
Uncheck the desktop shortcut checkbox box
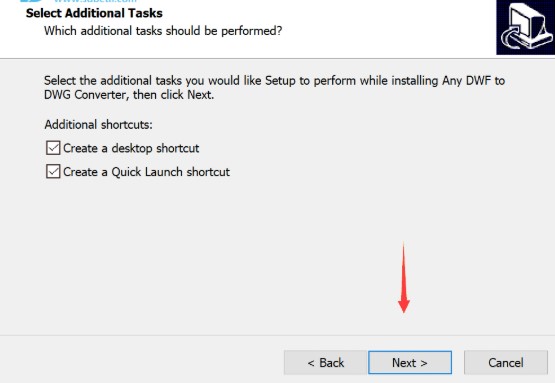53,148
